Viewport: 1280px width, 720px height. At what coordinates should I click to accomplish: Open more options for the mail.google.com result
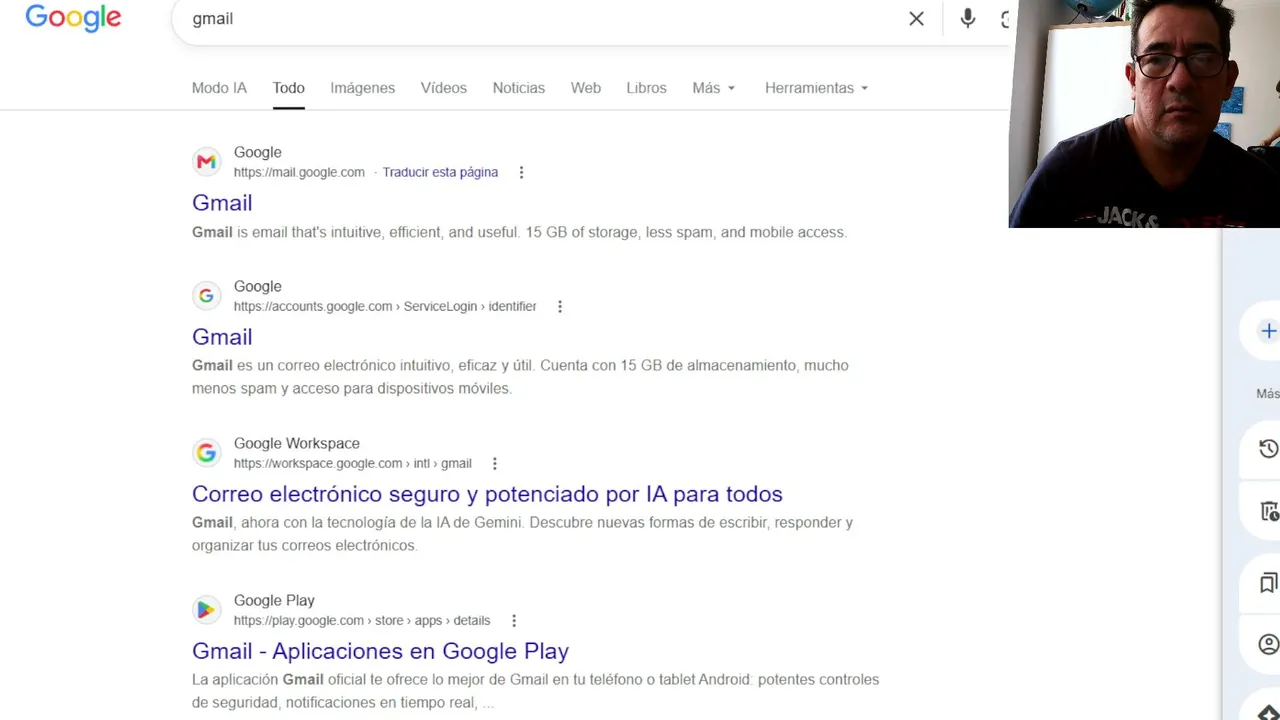pos(521,172)
